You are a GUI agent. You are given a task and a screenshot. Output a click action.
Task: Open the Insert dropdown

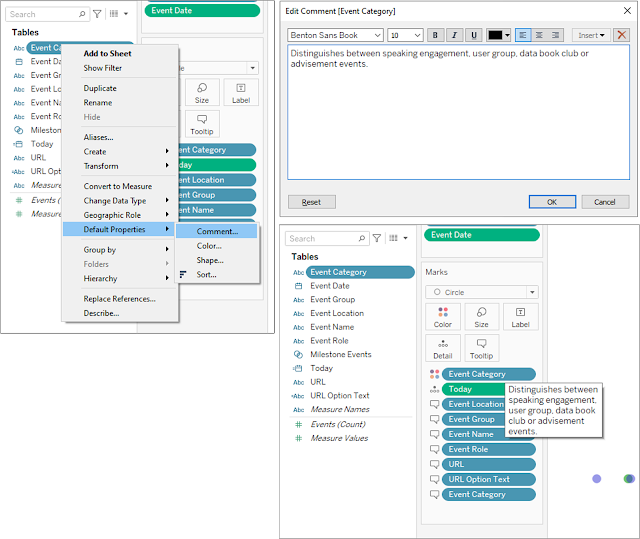[x=591, y=35]
